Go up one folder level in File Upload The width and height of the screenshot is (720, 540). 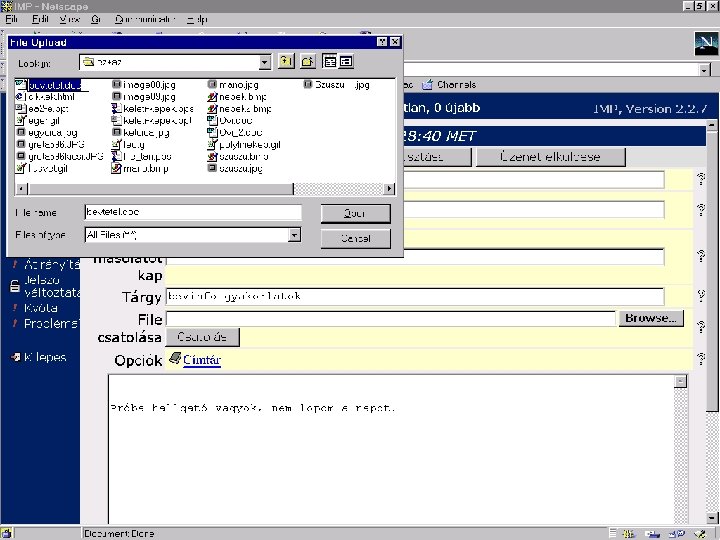click(286, 61)
